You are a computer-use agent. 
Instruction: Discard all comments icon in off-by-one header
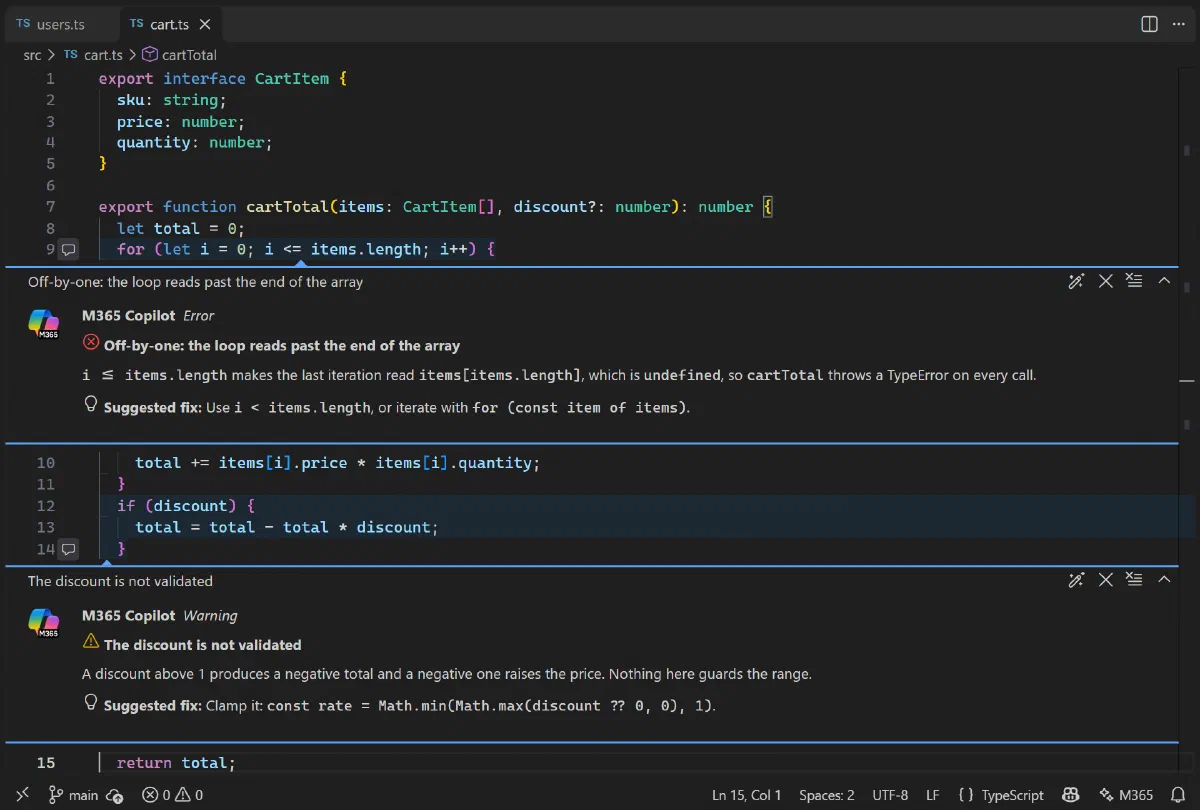1134,281
